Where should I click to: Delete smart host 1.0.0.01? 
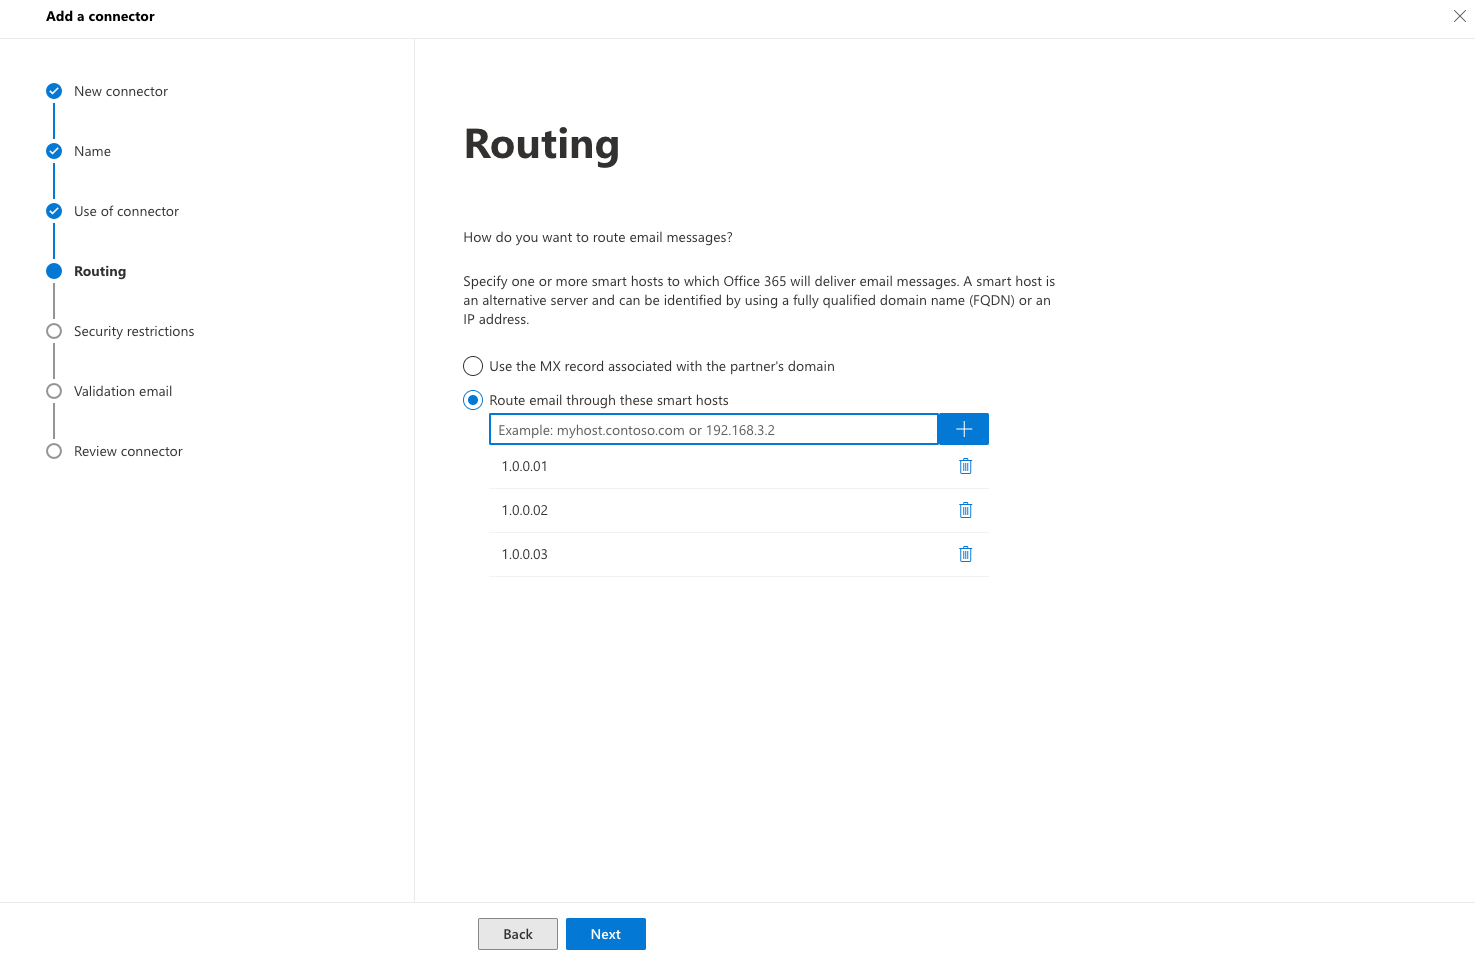(x=965, y=465)
